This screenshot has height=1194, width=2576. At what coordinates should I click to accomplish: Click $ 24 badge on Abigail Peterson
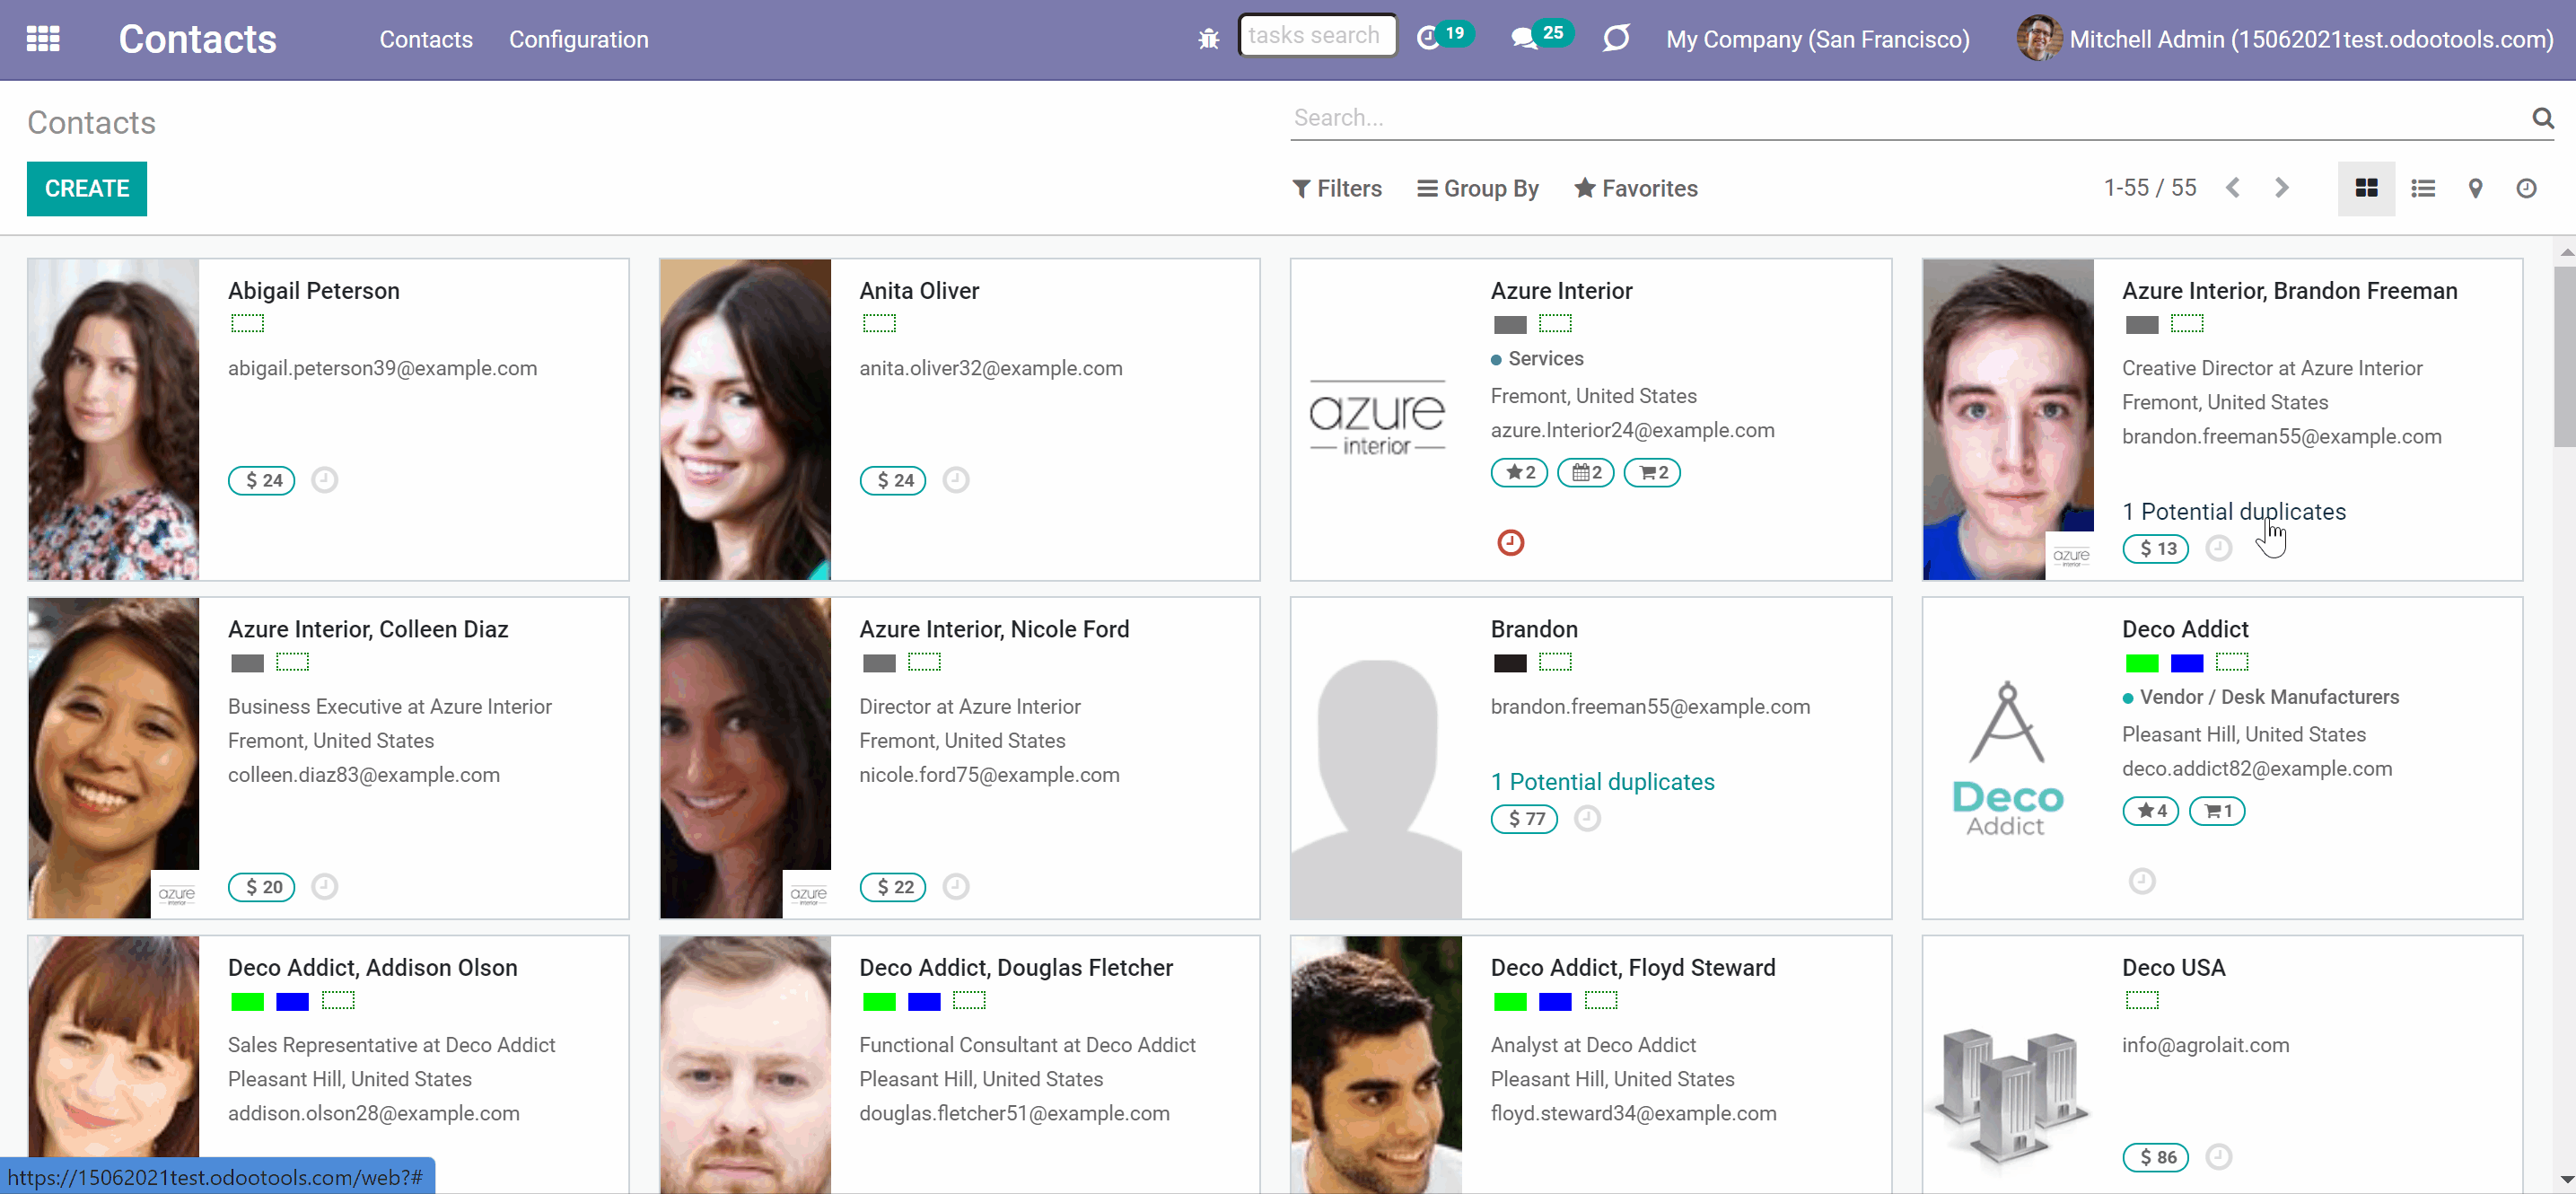pyautogui.click(x=262, y=480)
